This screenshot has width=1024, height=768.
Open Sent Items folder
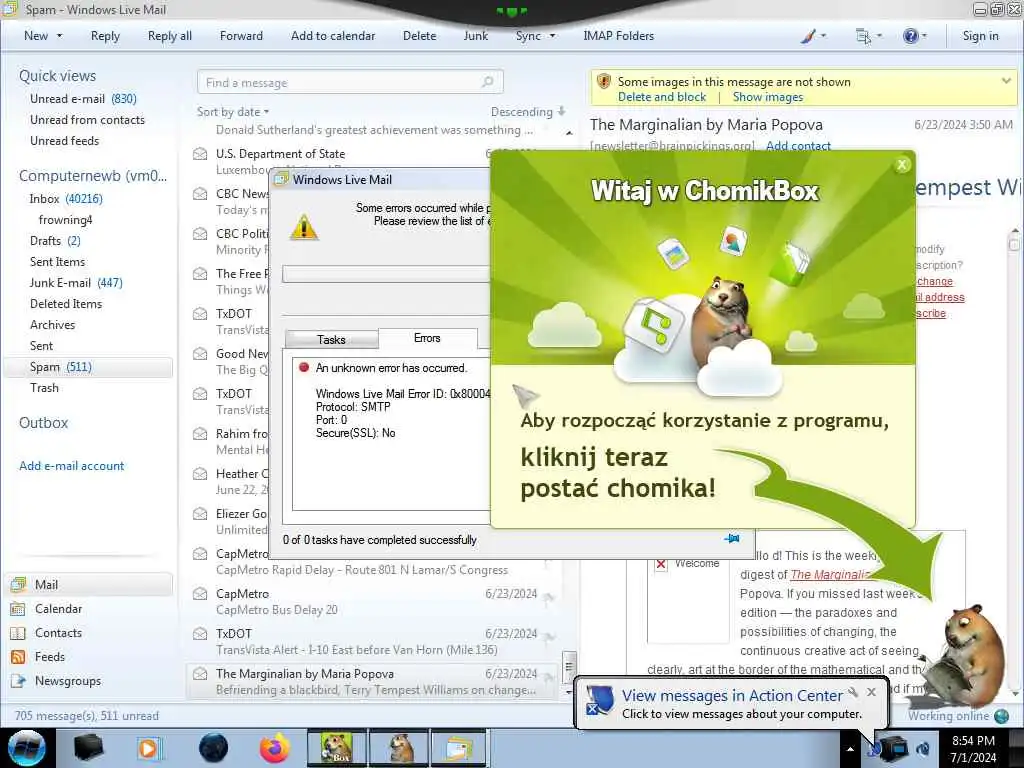57,261
